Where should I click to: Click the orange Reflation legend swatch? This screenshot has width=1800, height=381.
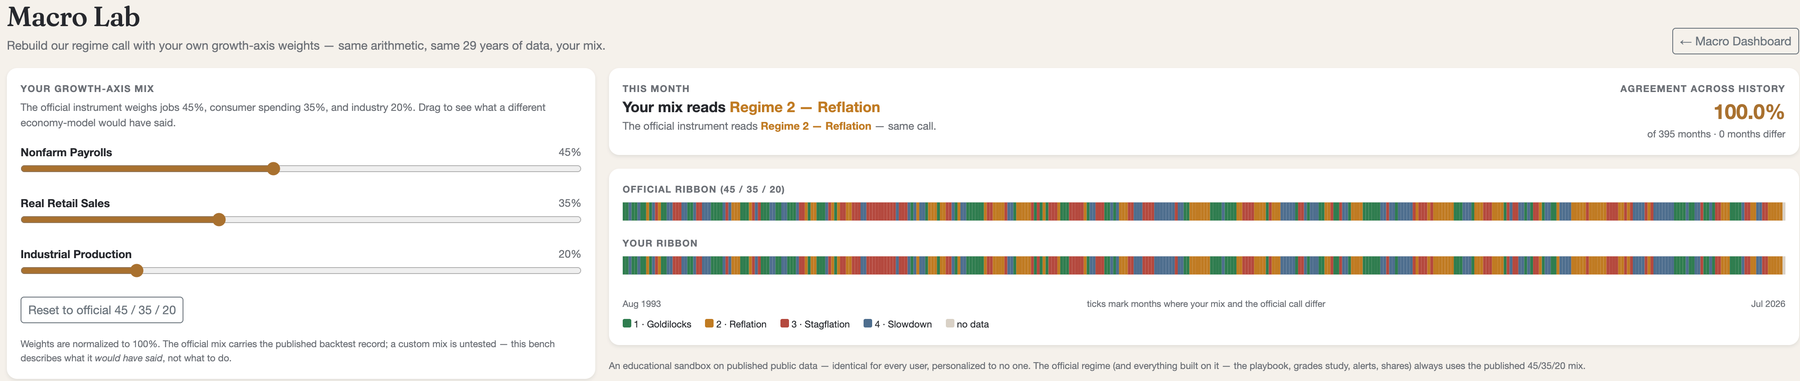pos(709,324)
